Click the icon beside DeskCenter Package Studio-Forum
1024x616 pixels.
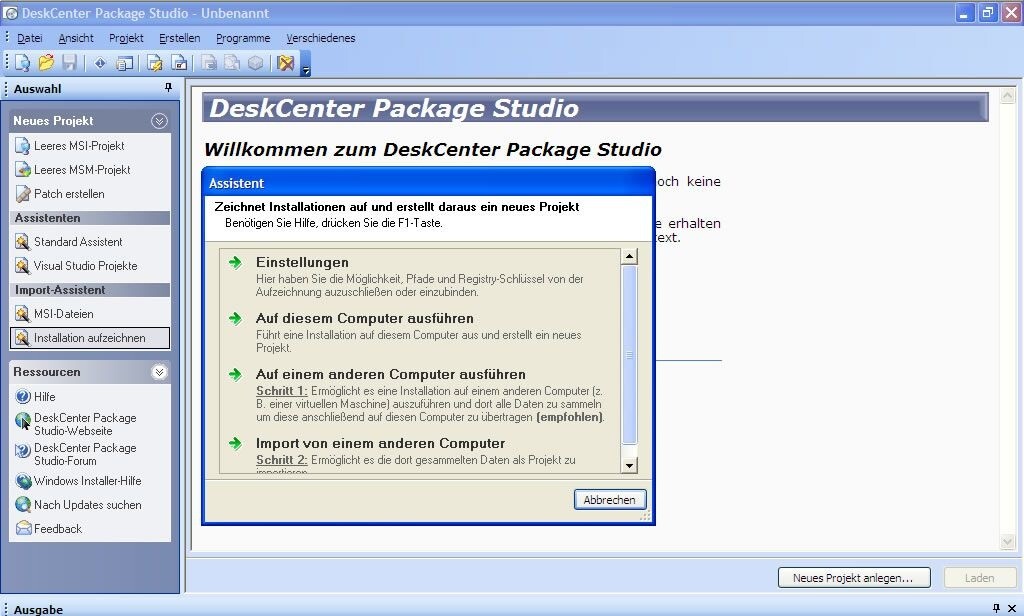(23, 451)
